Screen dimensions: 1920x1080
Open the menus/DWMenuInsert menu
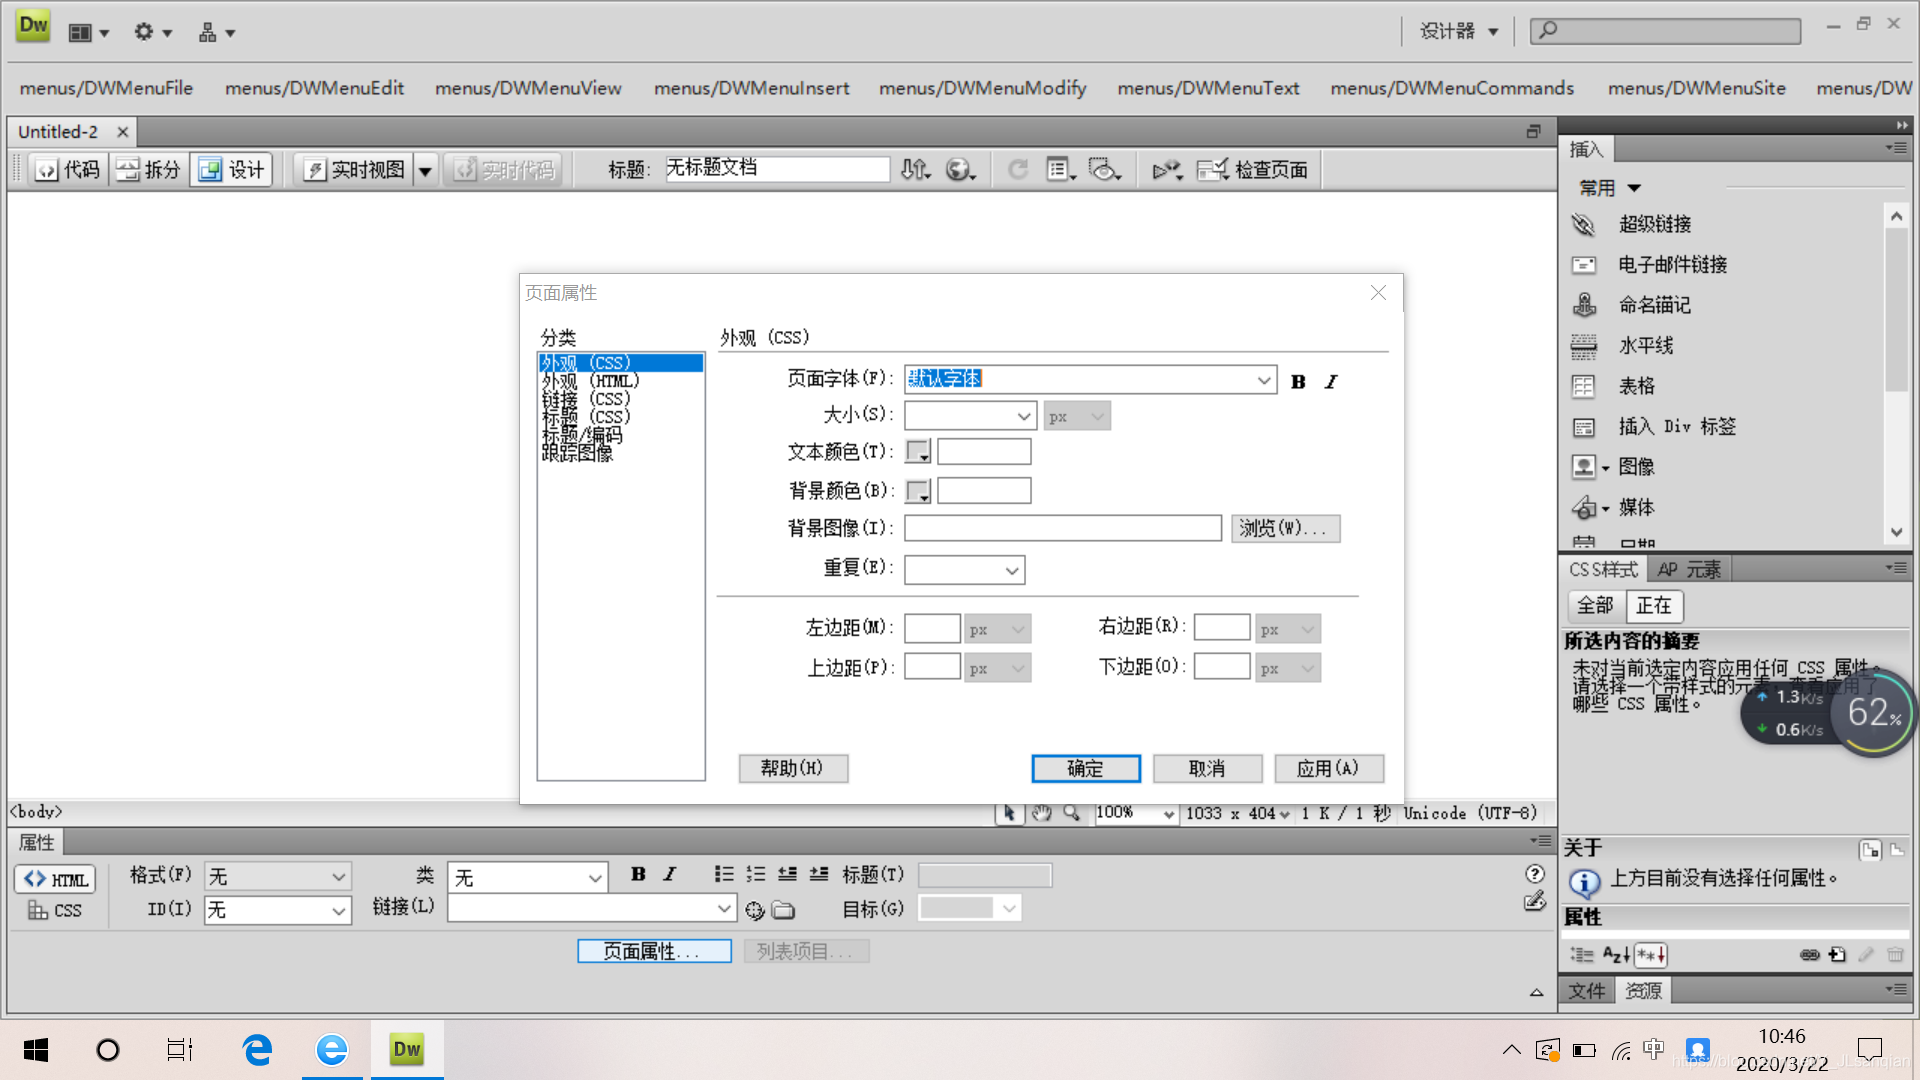751,88
